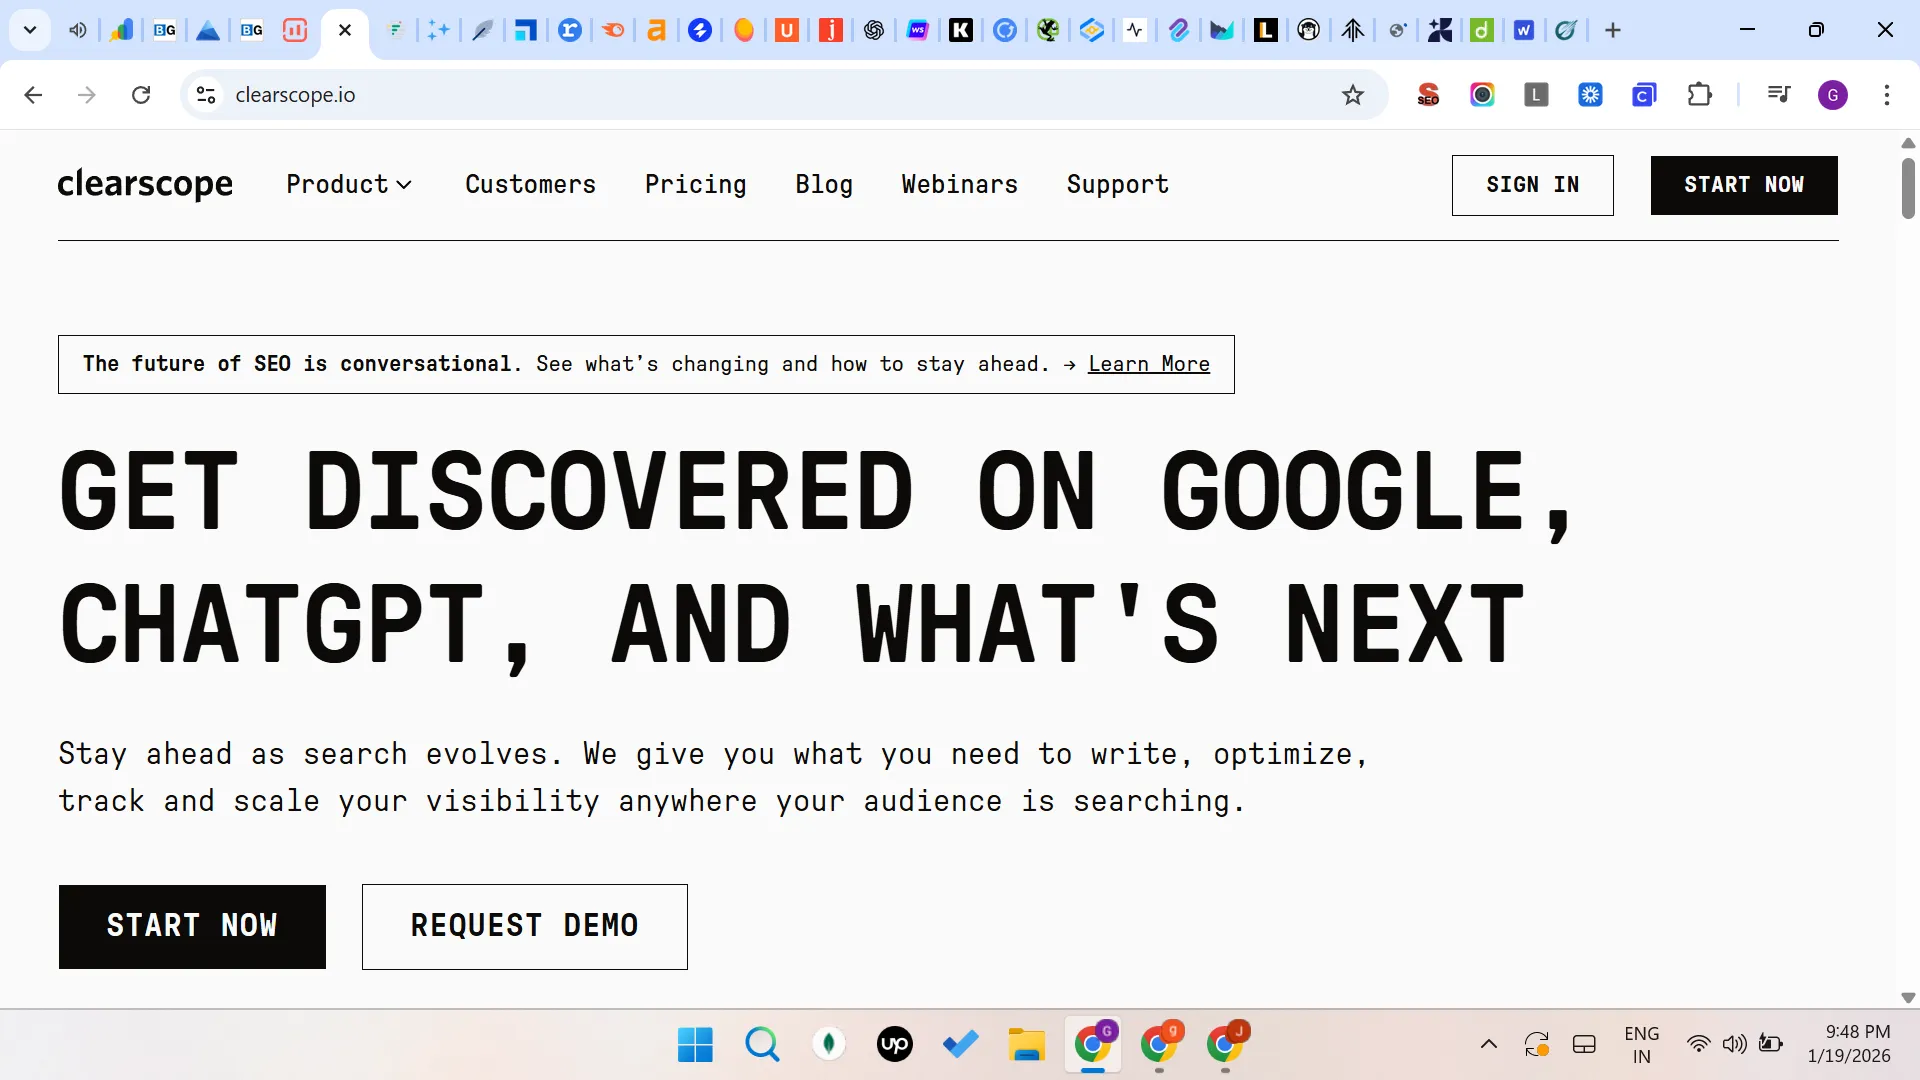
Task: Open the colorful camera screenshot extension
Action: 1482,94
